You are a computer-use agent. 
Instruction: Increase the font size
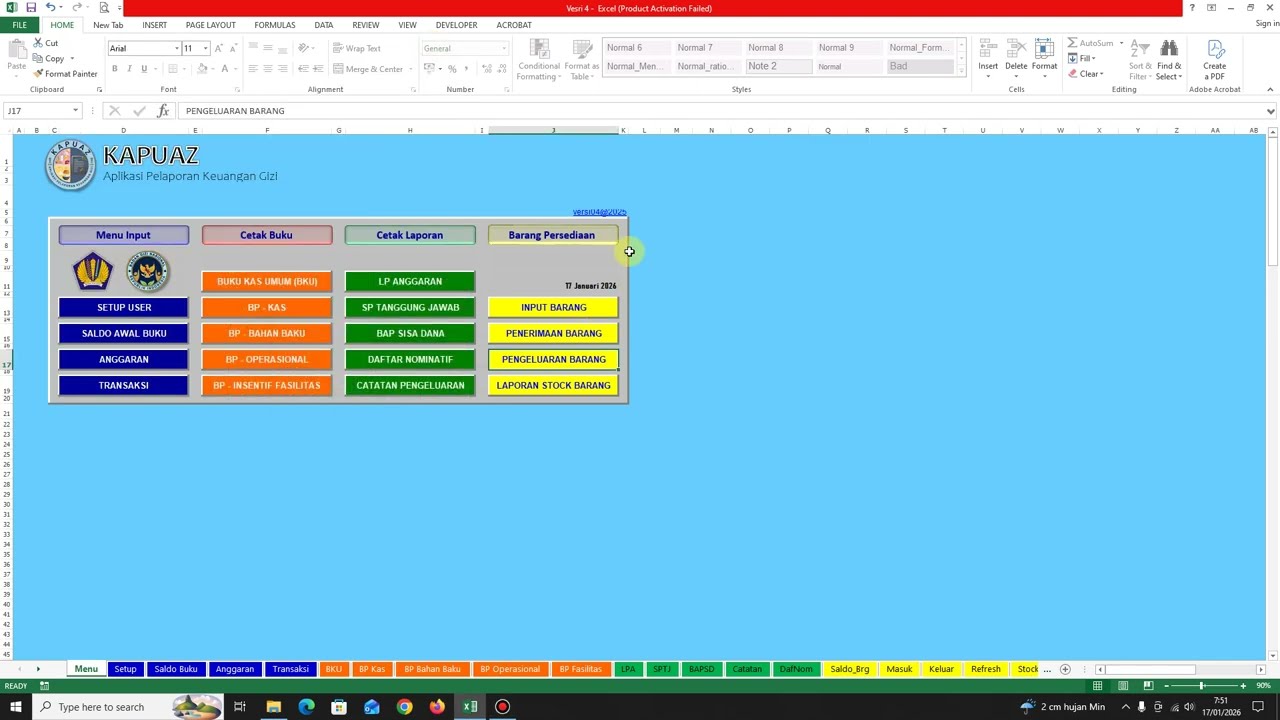click(x=219, y=48)
